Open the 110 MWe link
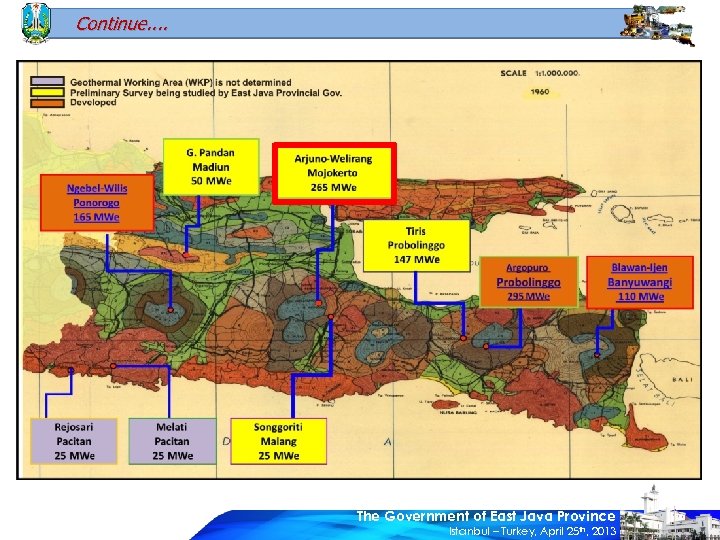 tap(640, 297)
